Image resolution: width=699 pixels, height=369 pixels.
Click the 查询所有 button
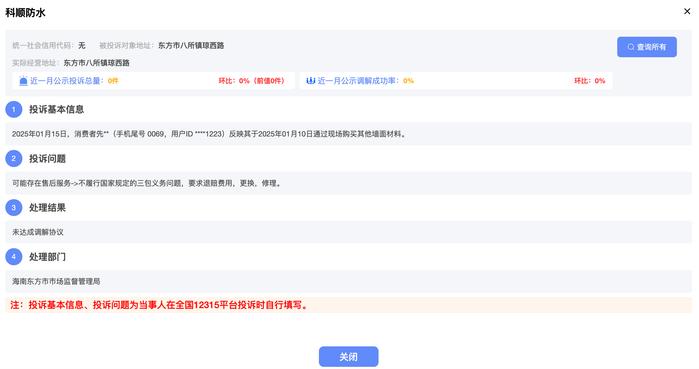[x=646, y=47]
